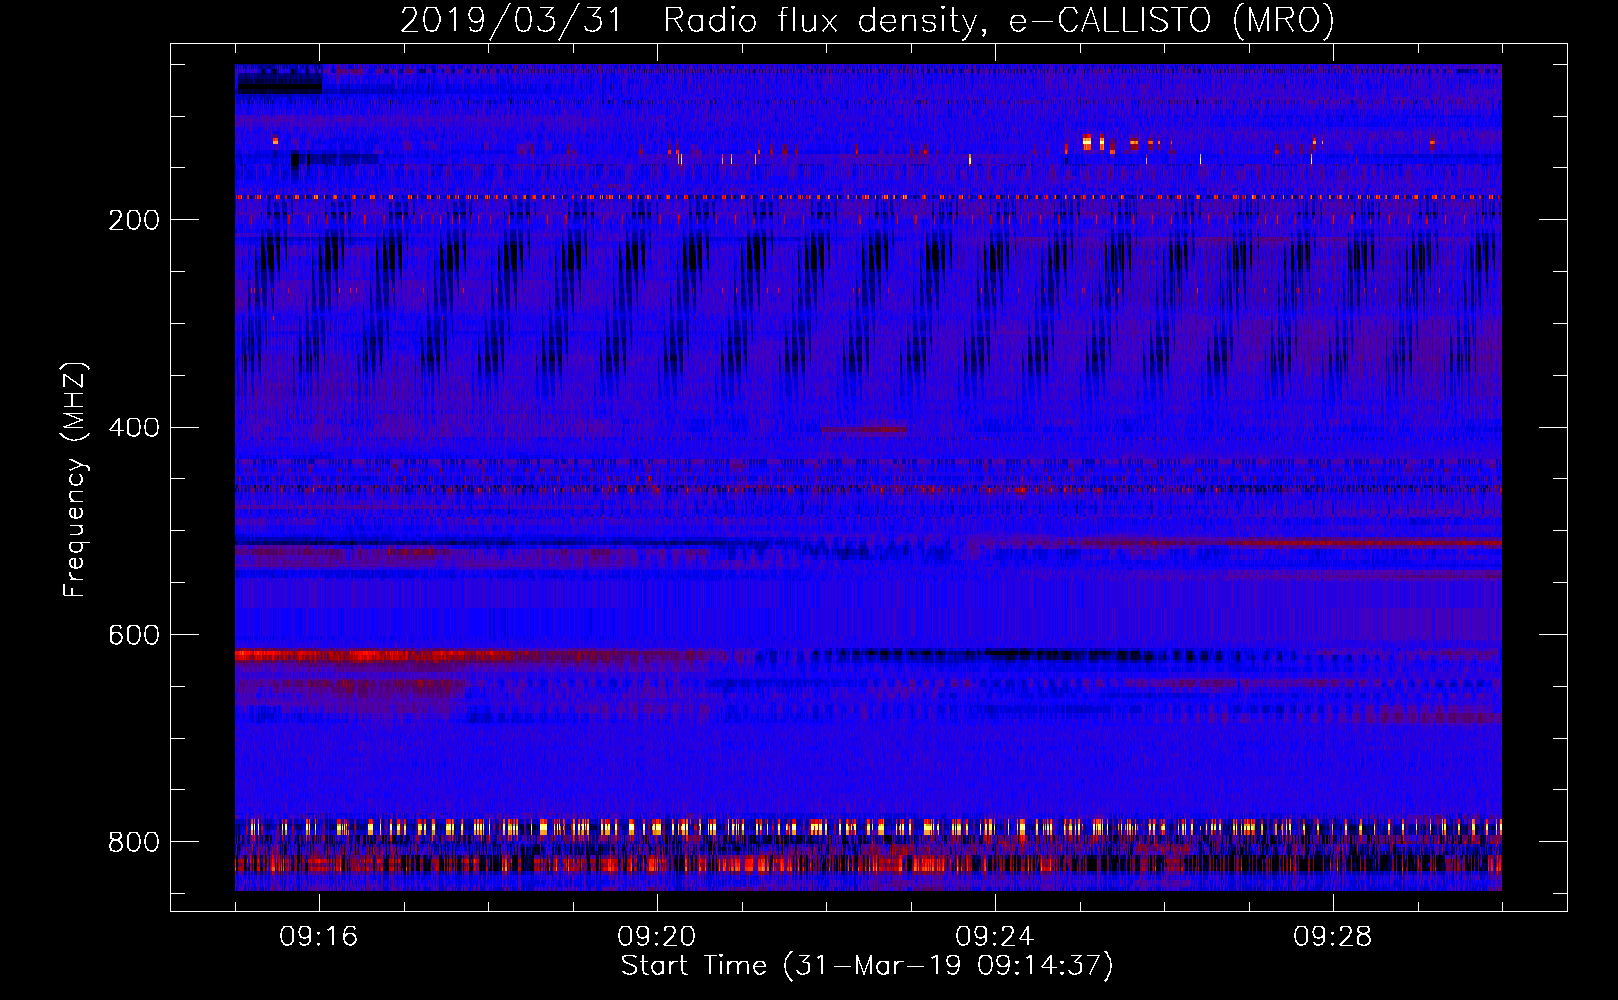Click the 200 frequency tick label

(134, 220)
